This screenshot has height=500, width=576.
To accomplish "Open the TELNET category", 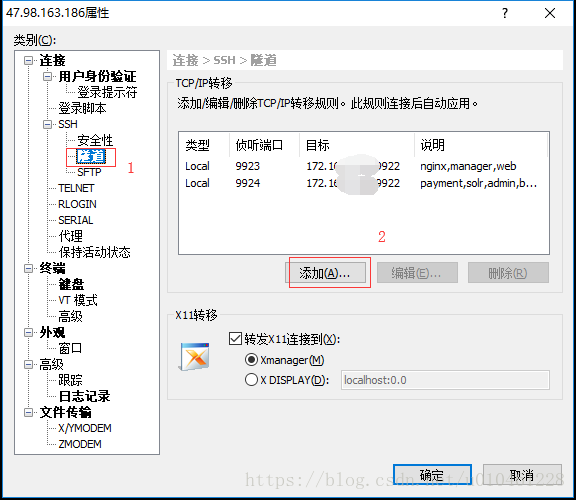I will [x=76, y=188].
